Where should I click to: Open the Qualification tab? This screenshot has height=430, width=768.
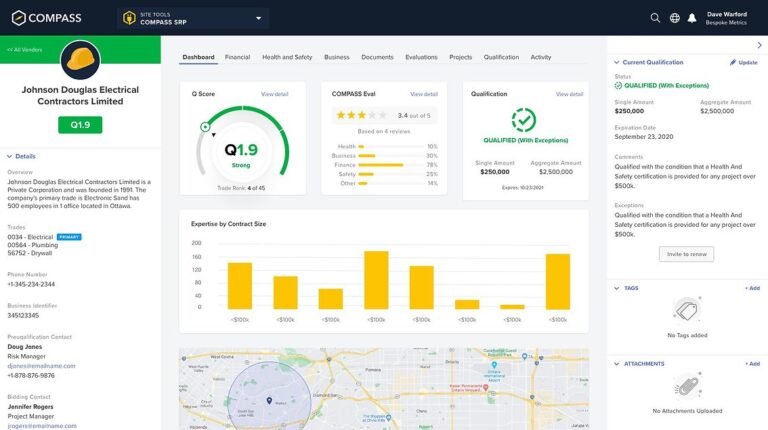(501, 57)
